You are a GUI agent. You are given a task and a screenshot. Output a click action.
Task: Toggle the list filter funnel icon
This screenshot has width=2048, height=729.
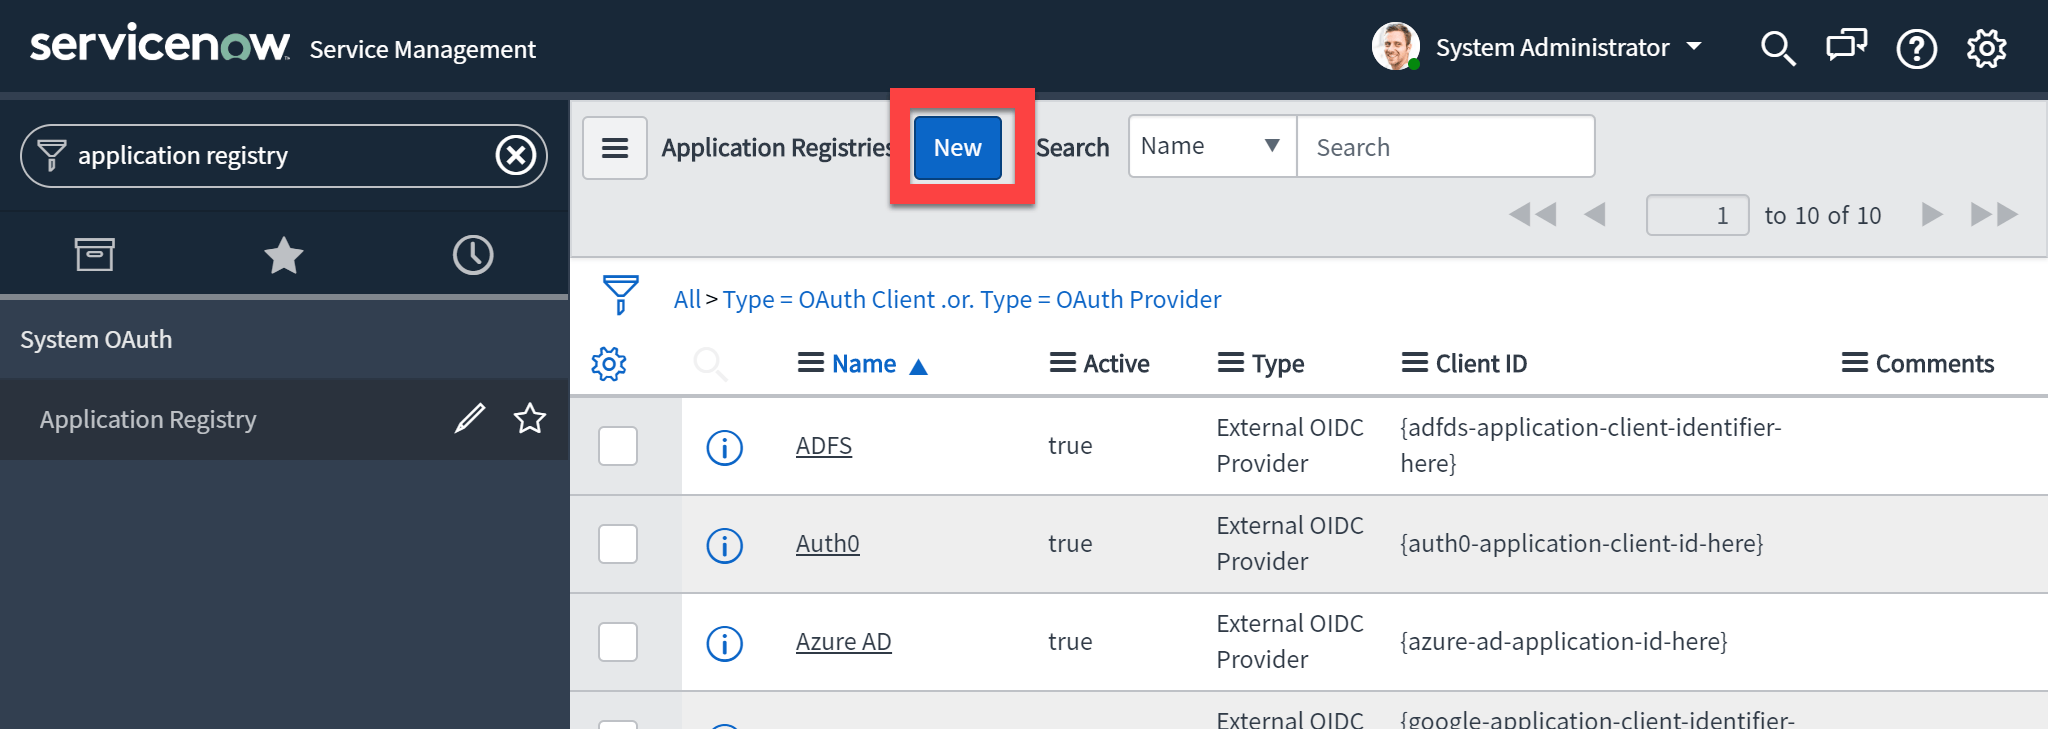[621, 296]
